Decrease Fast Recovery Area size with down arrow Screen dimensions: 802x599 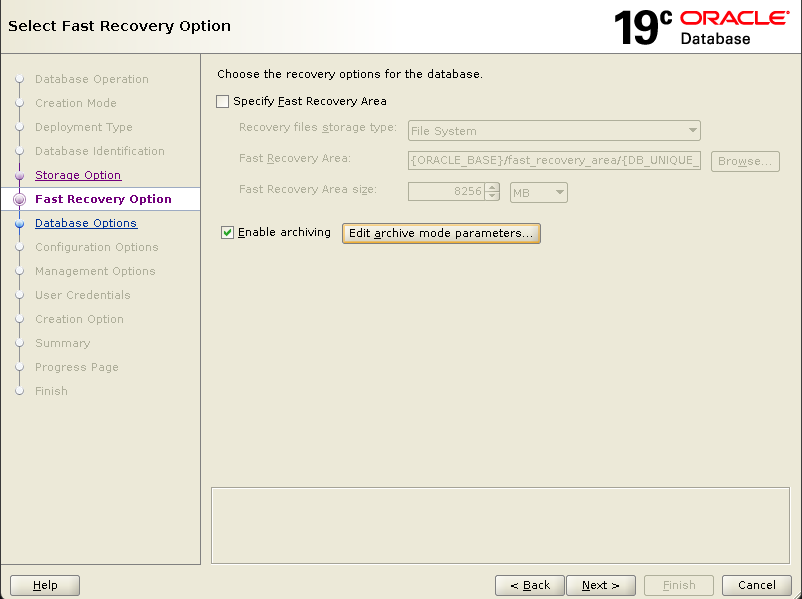pos(492,196)
